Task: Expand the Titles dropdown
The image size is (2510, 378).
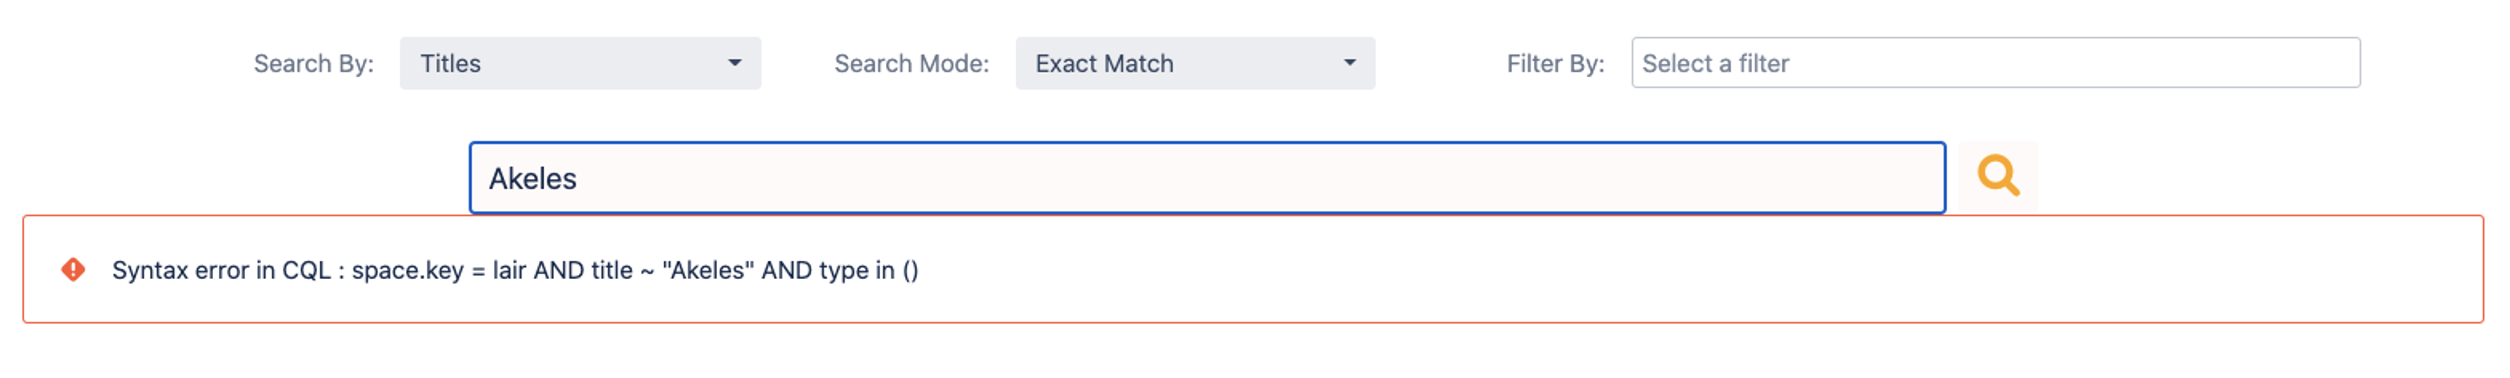Action: click(580, 63)
